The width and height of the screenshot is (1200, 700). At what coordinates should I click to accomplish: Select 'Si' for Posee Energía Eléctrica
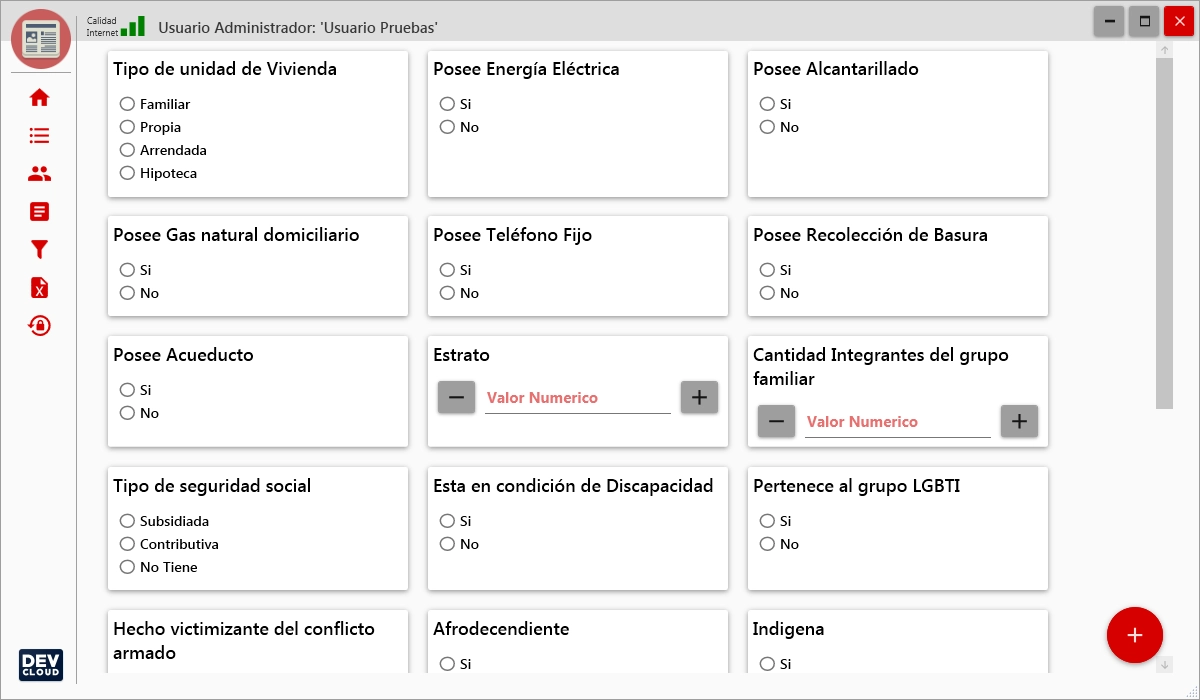point(447,103)
